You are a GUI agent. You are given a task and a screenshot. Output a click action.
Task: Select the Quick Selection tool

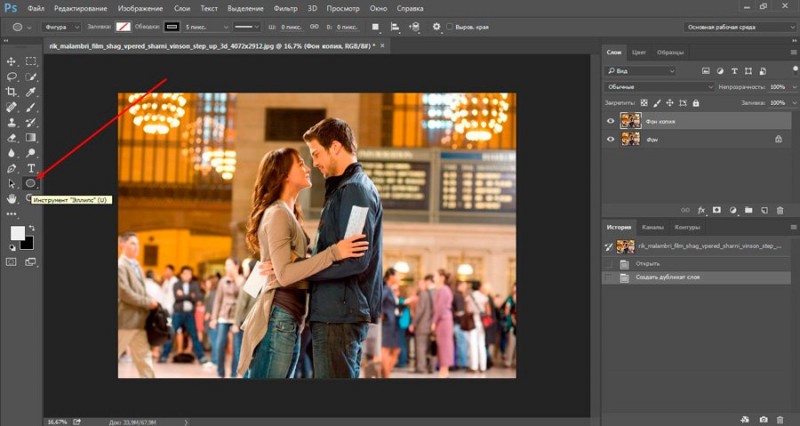(31, 77)
